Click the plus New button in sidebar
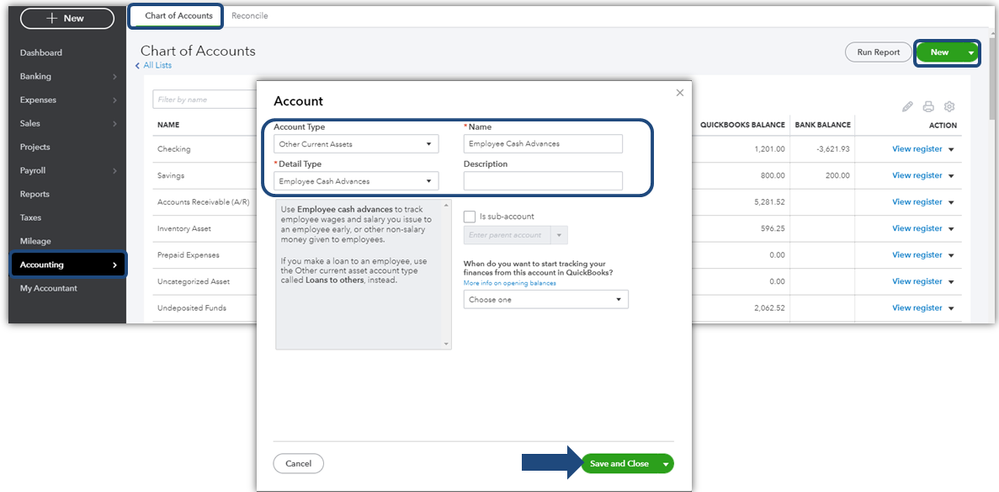 coord(66,18)
